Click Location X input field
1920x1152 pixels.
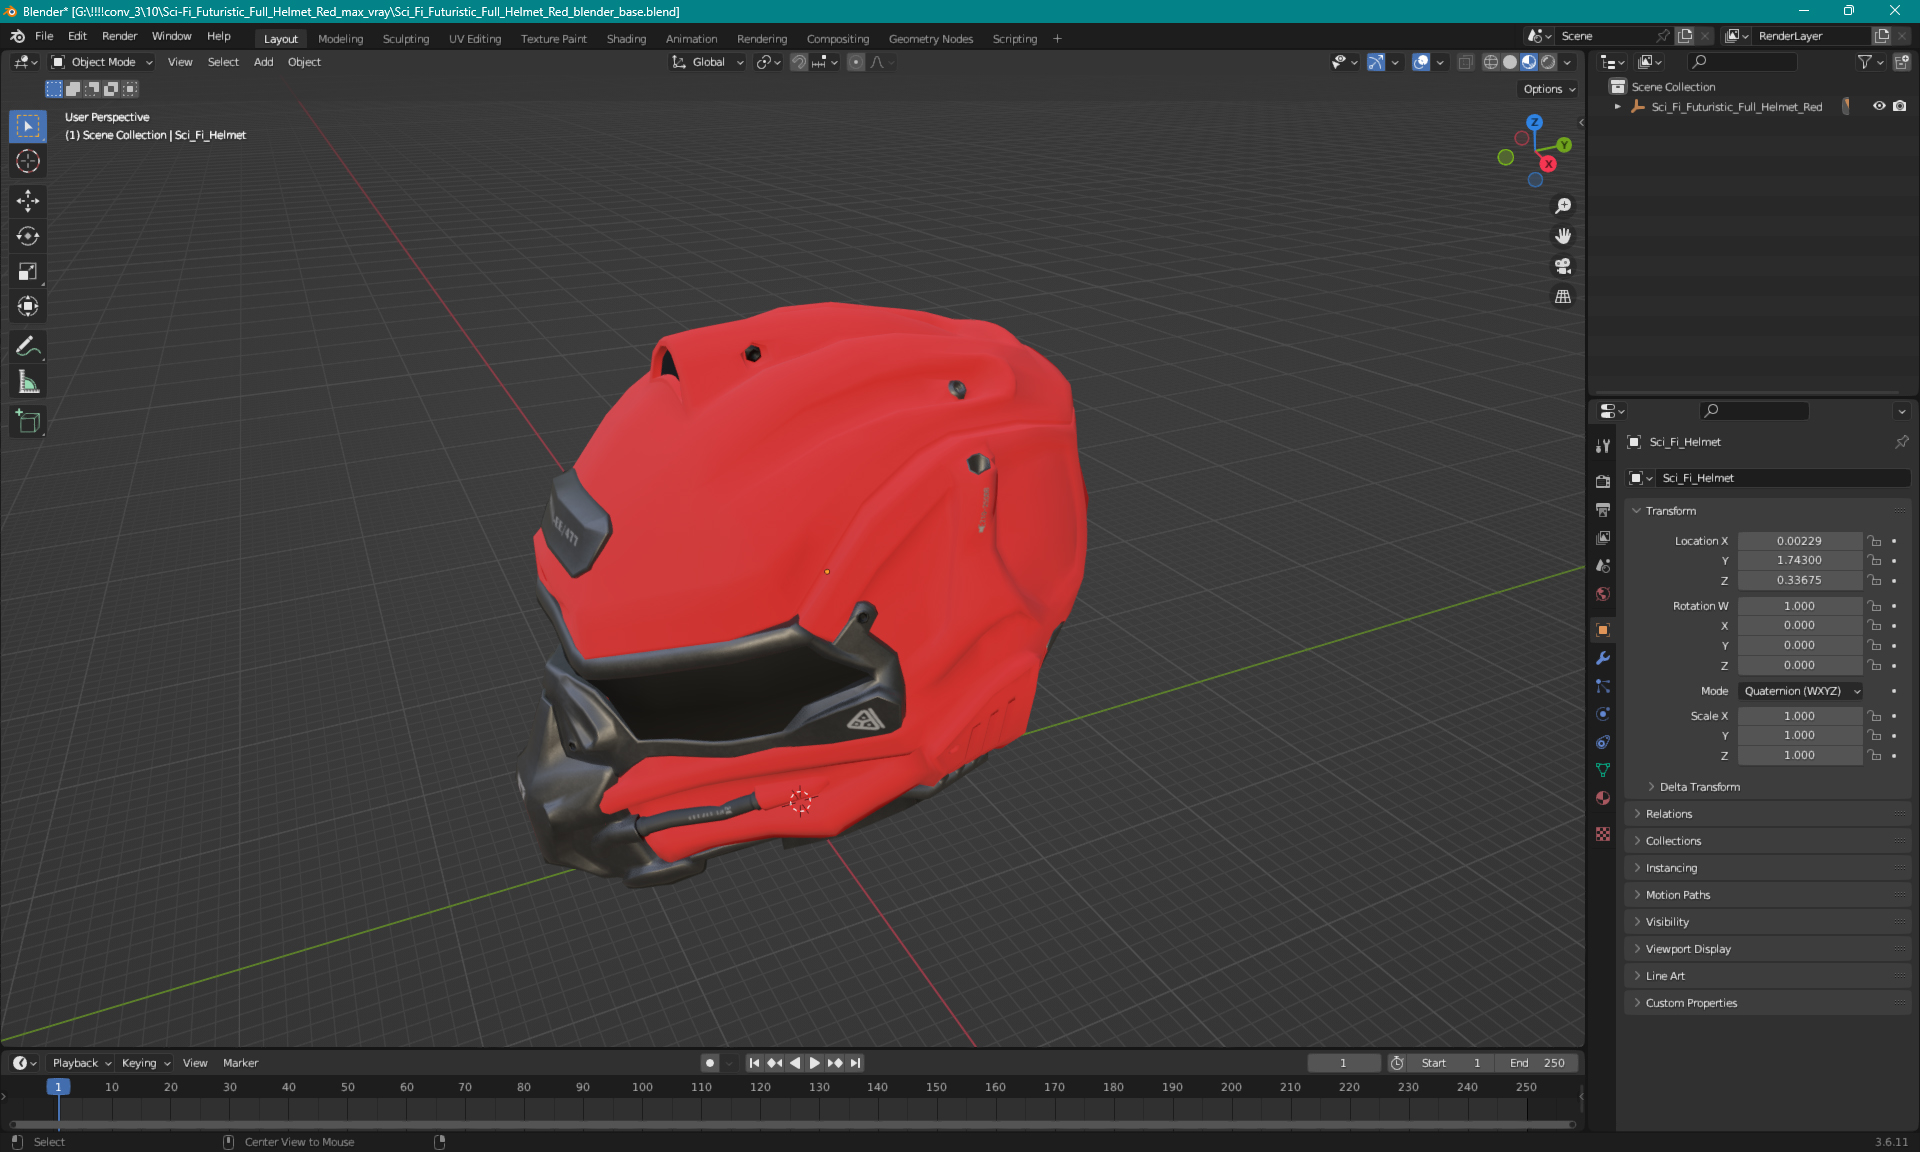click(x=1799, y=540)
